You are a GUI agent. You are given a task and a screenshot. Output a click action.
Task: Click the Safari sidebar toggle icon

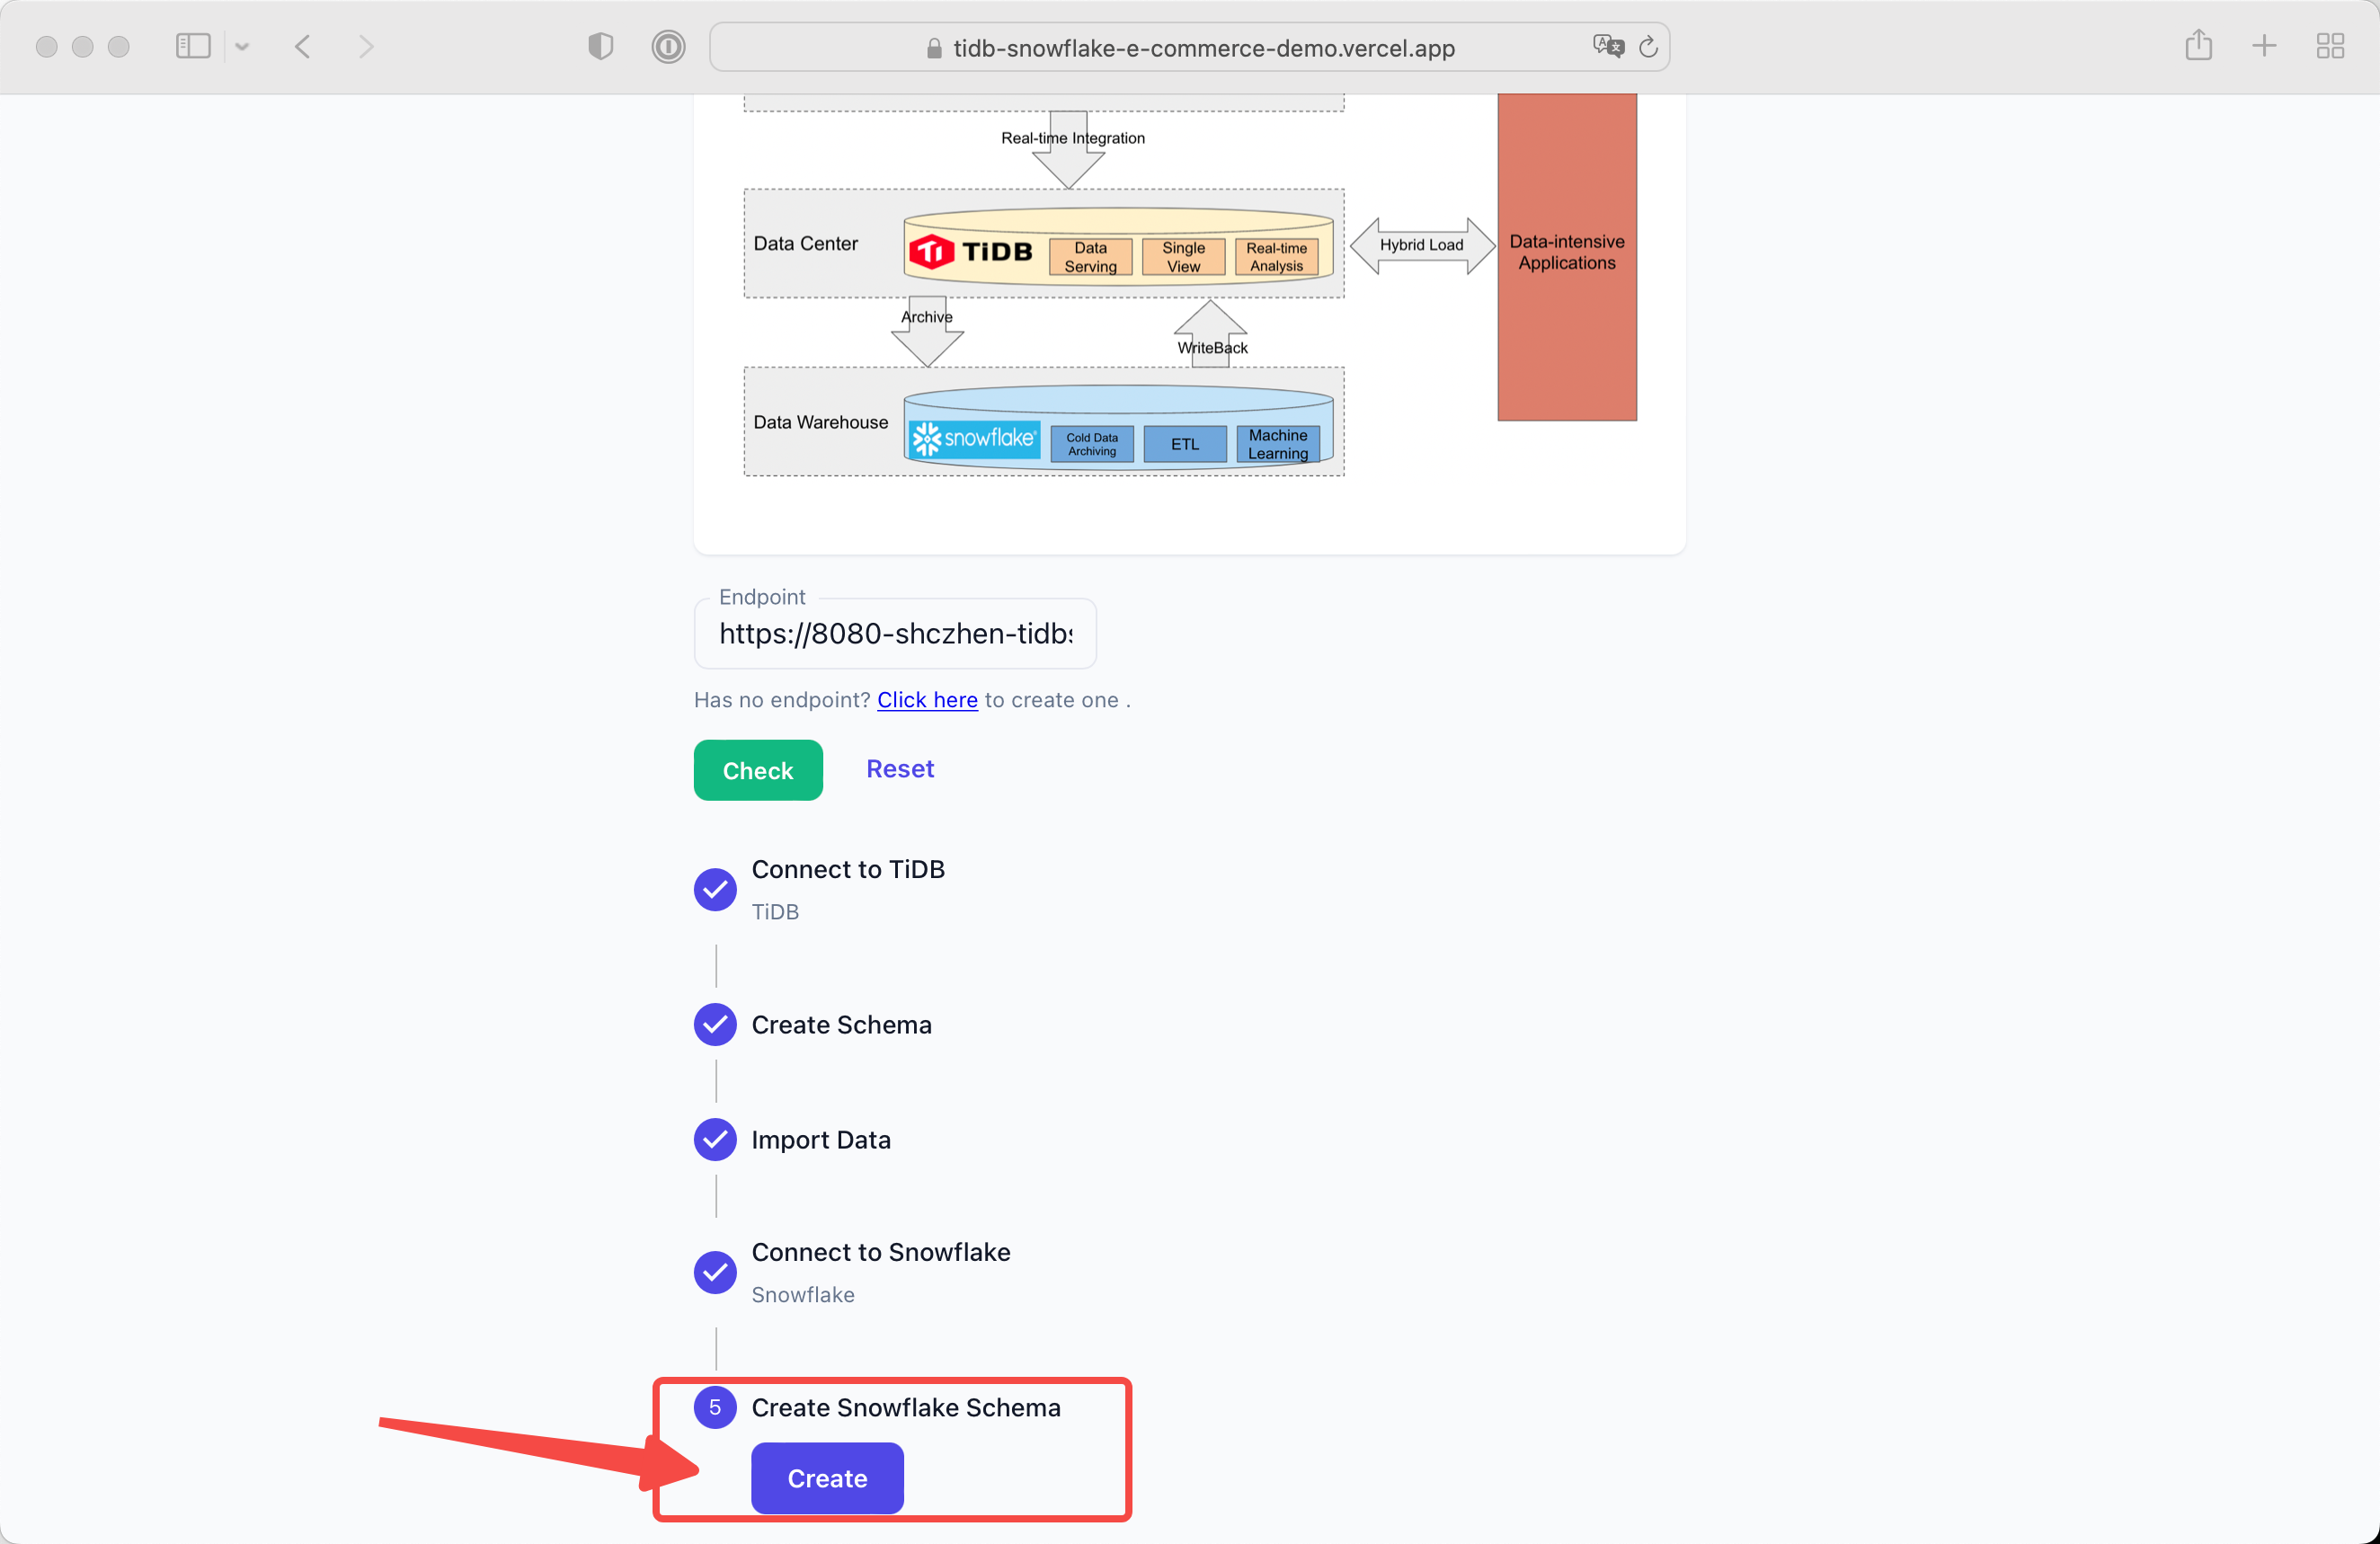point(193,46)
